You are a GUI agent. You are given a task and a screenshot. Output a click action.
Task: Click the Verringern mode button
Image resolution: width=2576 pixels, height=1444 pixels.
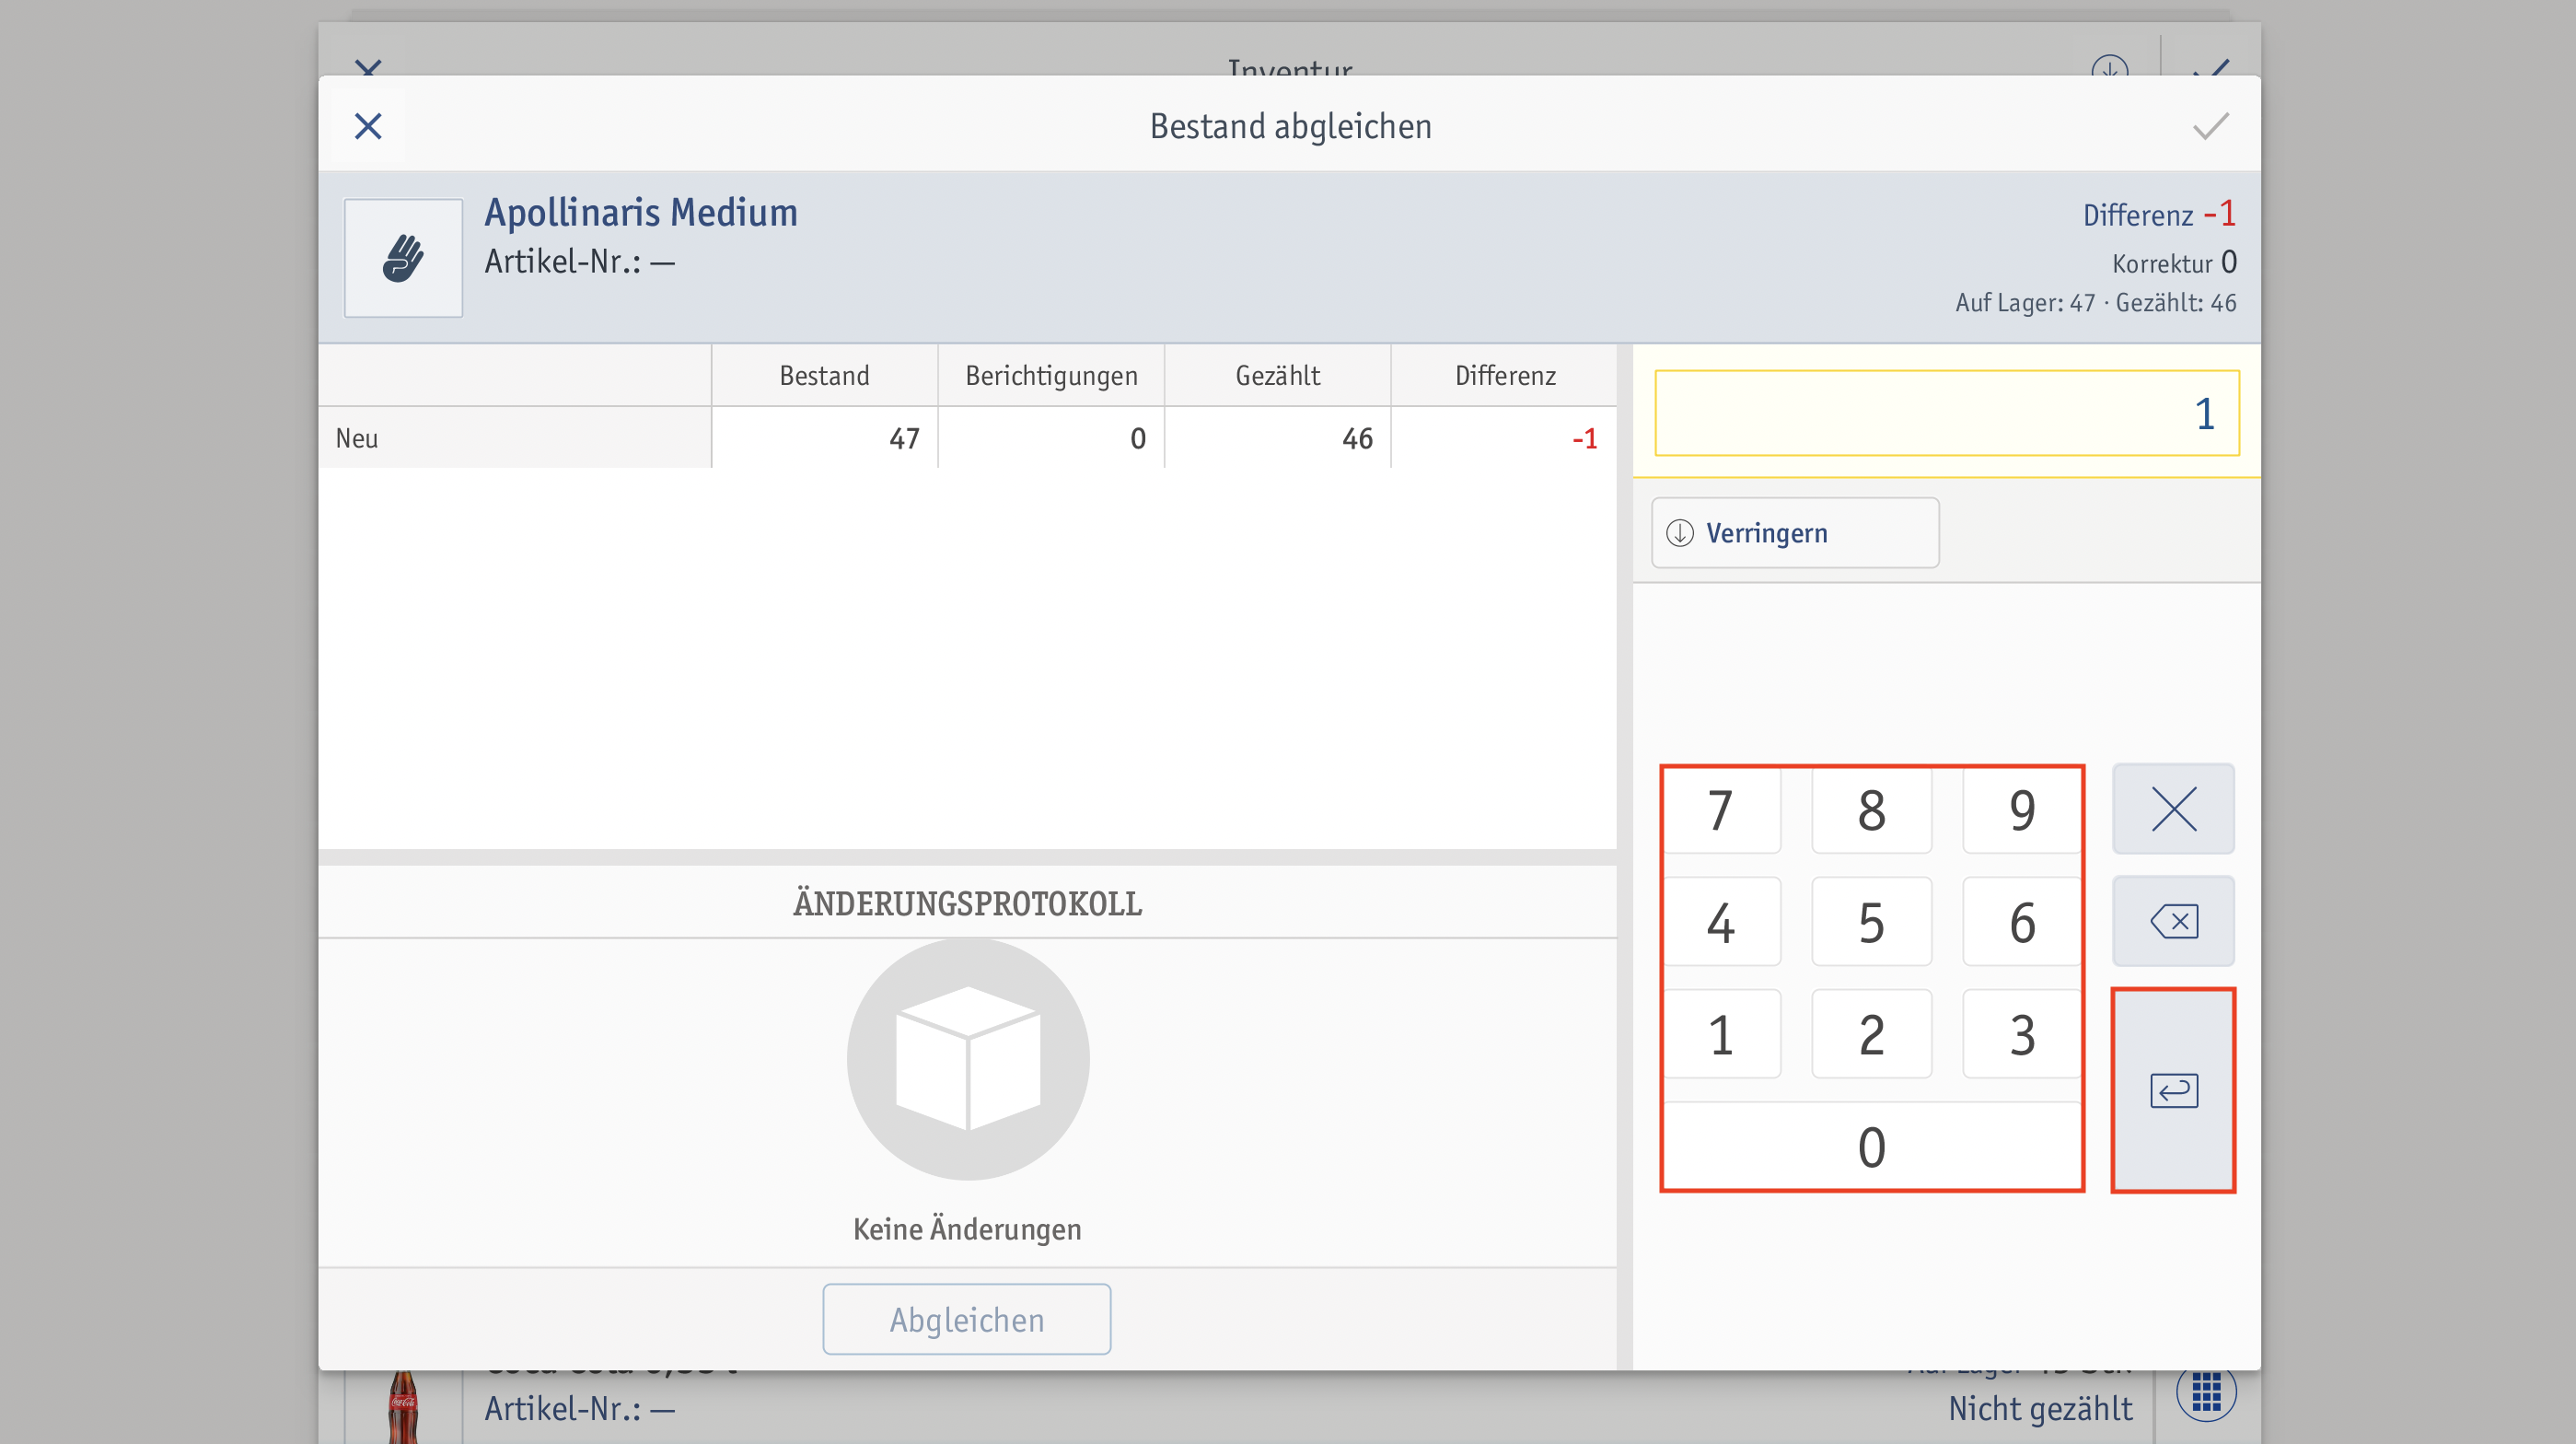coord(1795,533)
